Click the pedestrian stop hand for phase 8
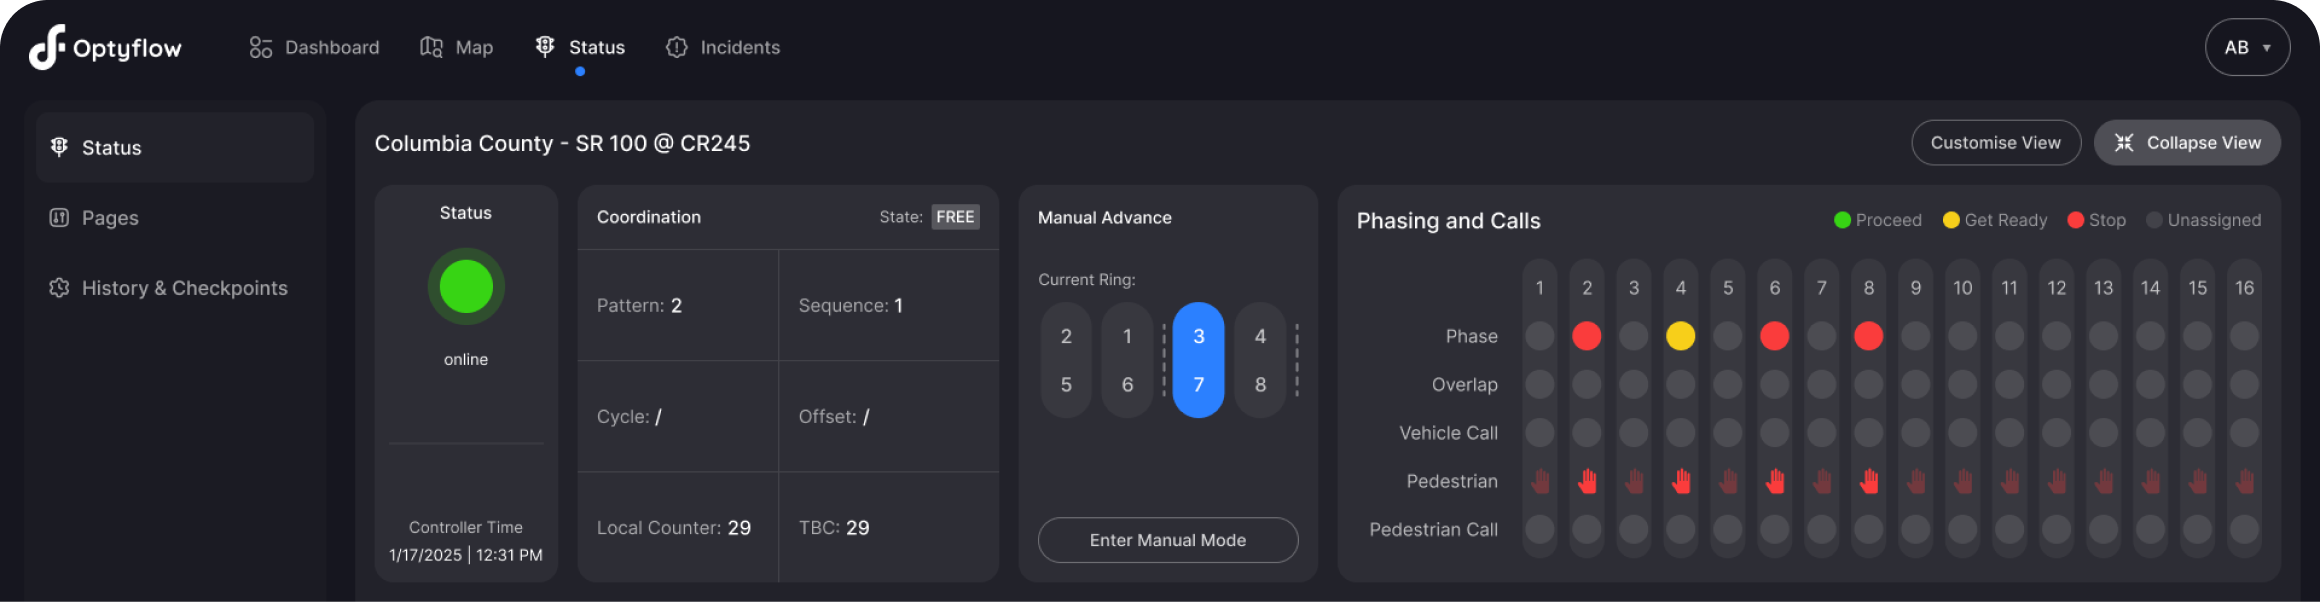This screenshot has height=602, width=2320. 1869,482
